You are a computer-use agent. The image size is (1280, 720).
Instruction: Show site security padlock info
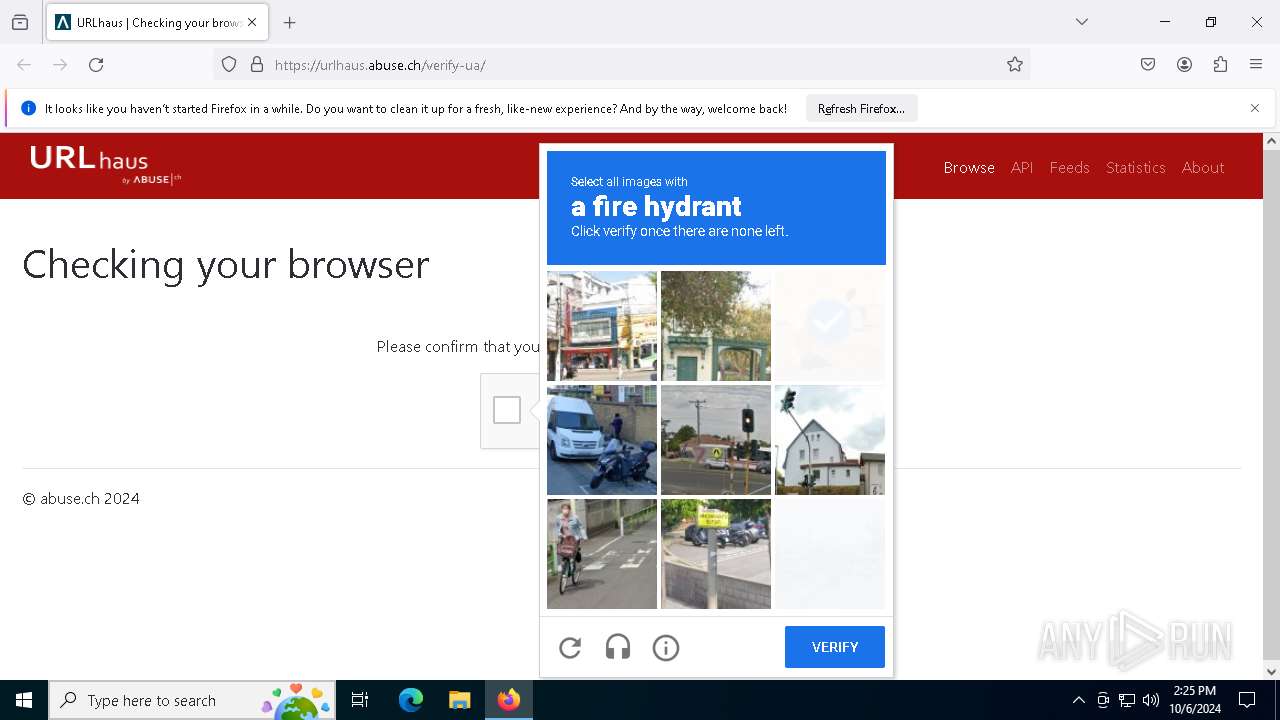pyautogui.click(x=257, y=65)
